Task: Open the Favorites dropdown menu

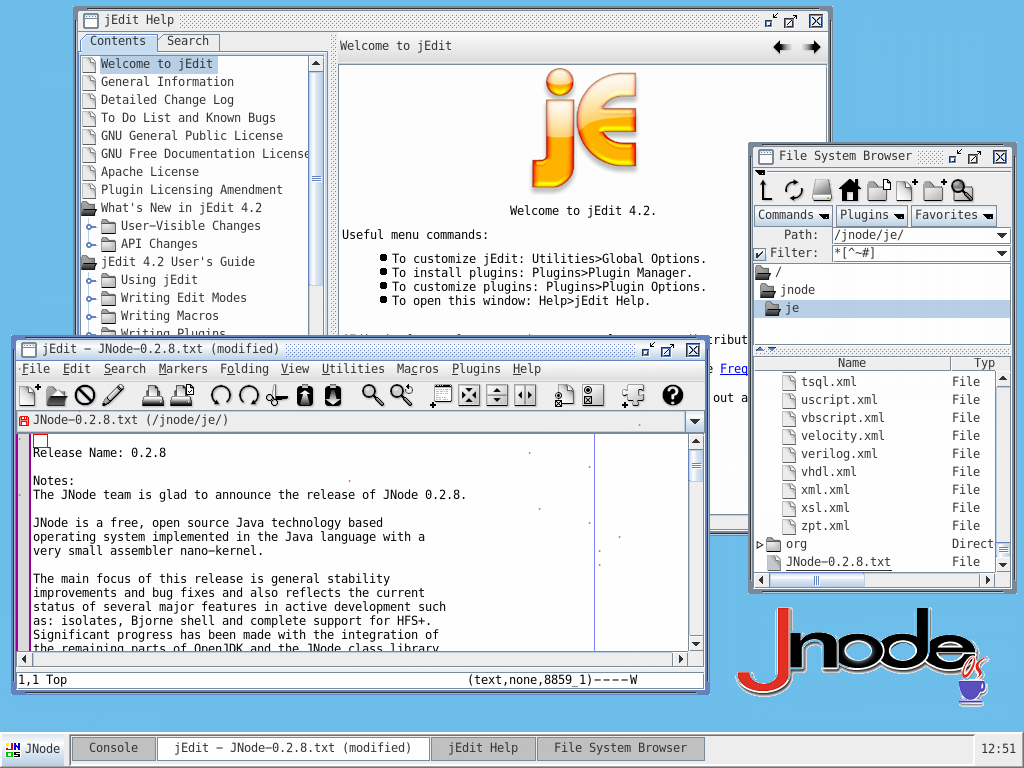Action: [x=954, y=215]
